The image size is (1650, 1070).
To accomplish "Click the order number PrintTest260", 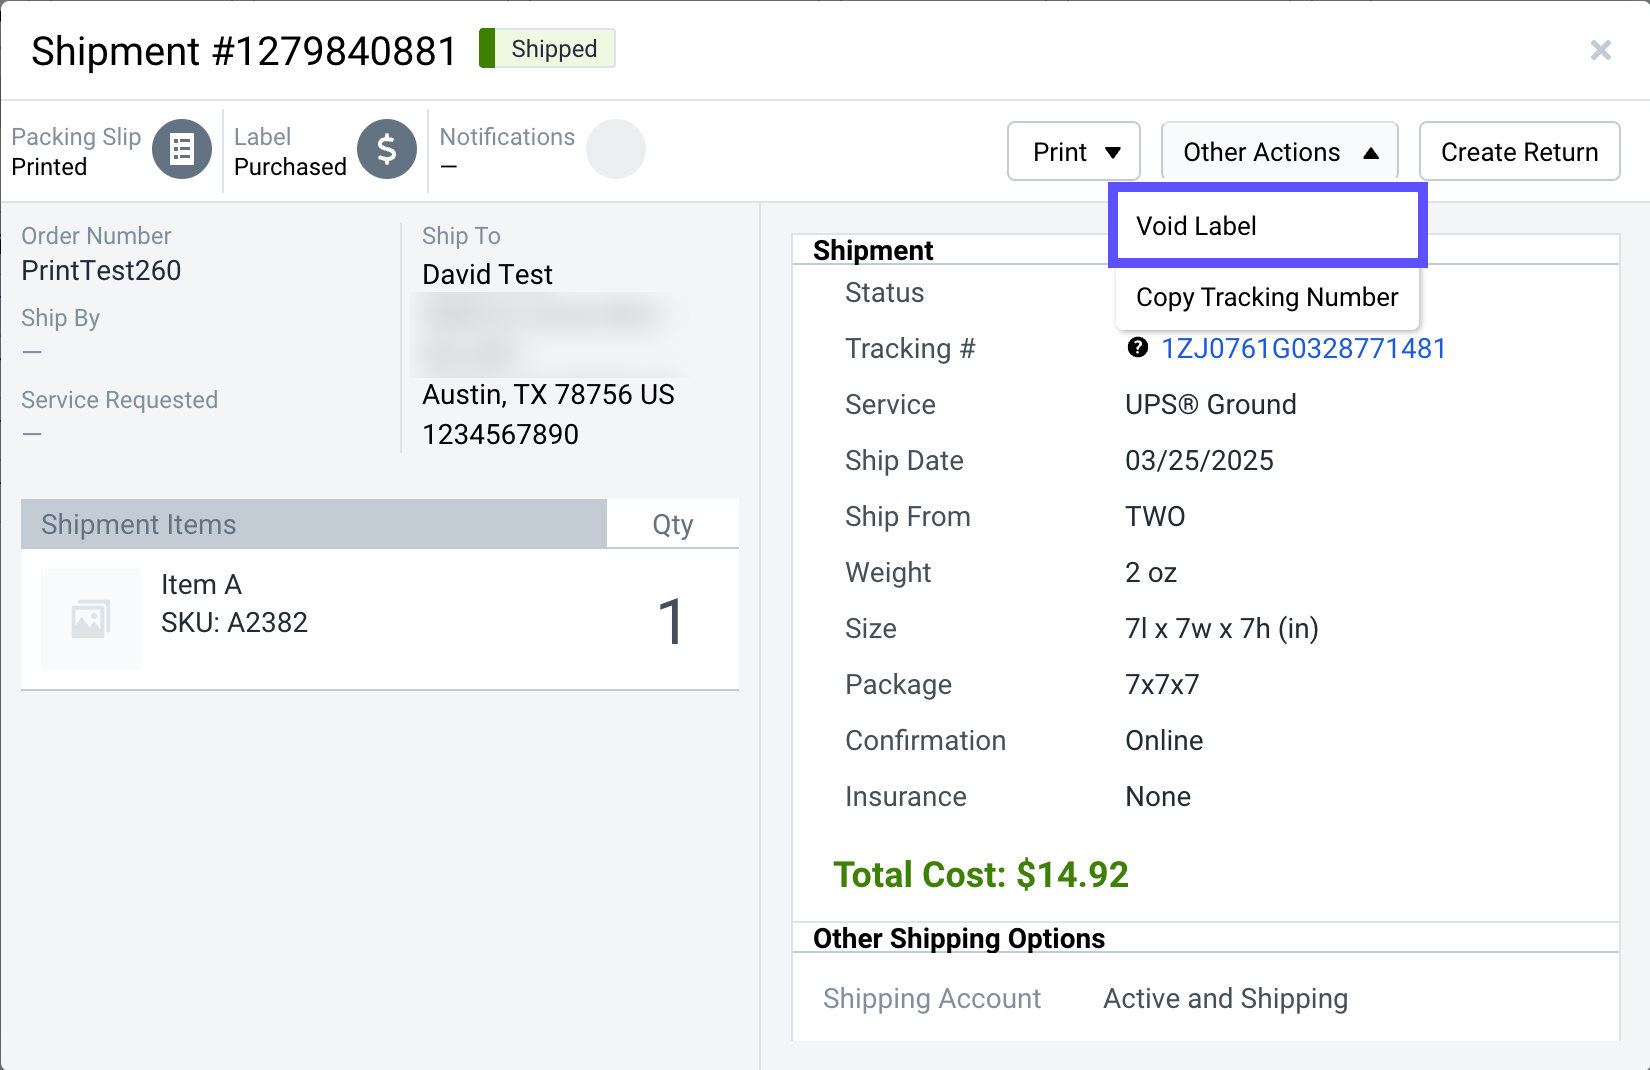I will click(101, 271).
